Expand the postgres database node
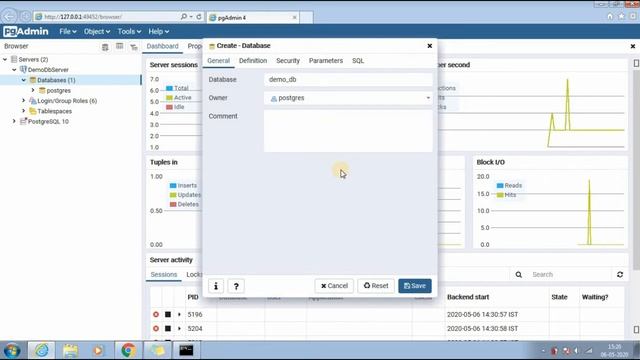Image resolution: width=640 pixels, height=360 pixels. point(33,90)
